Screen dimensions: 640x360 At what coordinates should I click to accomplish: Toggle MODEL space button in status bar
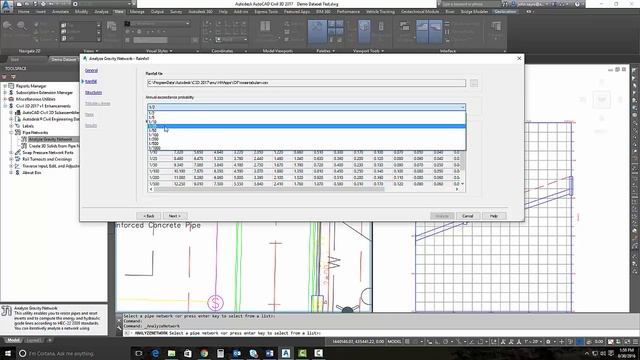pyautogui.click(x=394, y=342)
